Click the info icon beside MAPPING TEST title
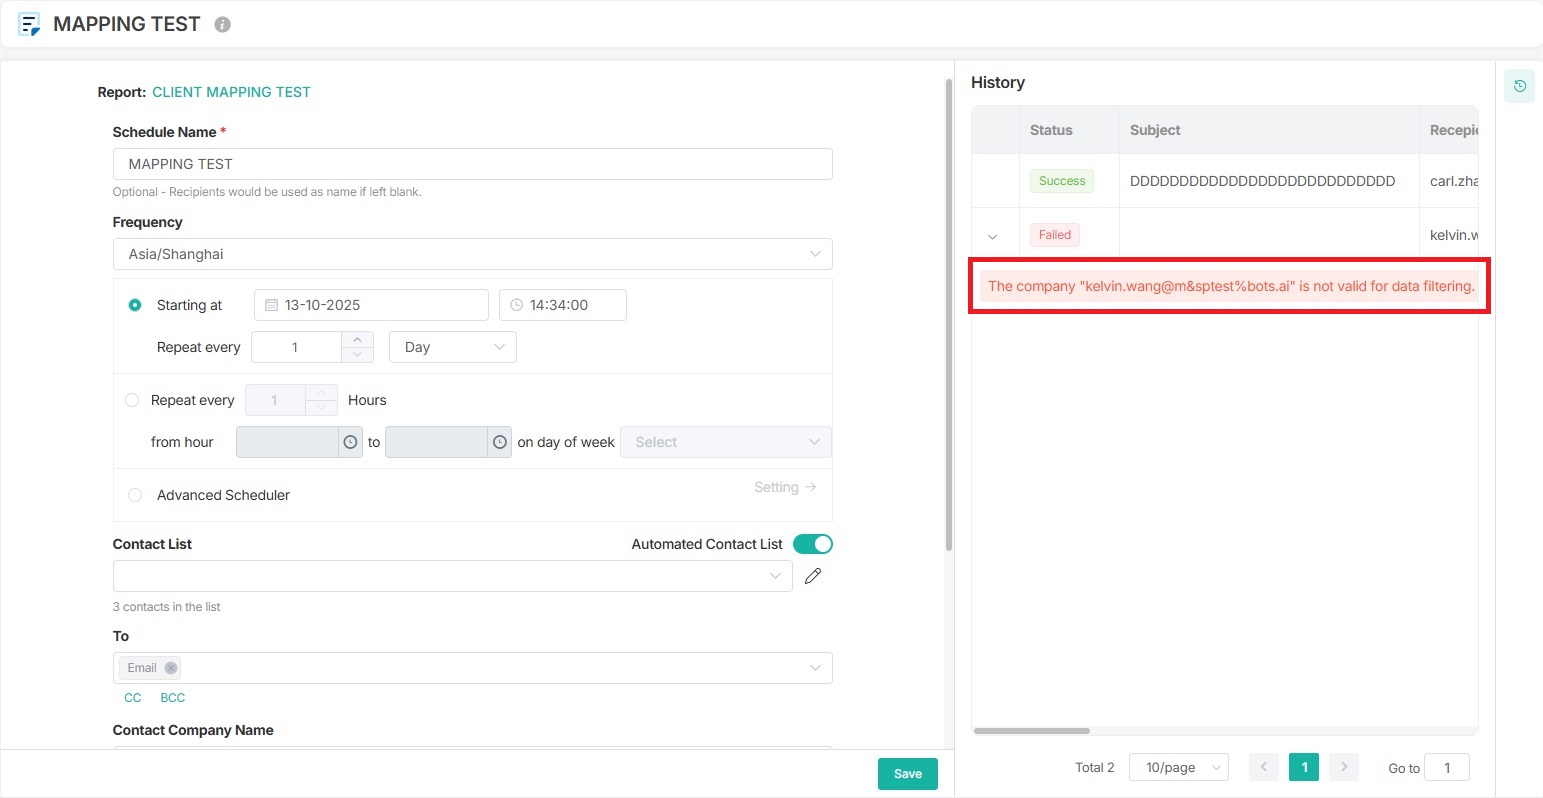 pyautogui.click(x=223, y=25)
